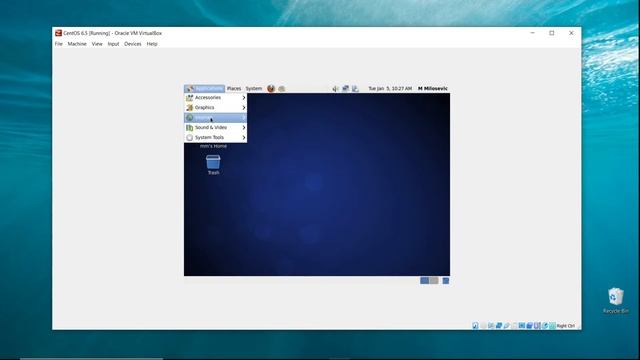The height and width of the screenshot is (360, 640).
Task: Expand the Sound & Video submenu arrow
Action: click(244, 128)
